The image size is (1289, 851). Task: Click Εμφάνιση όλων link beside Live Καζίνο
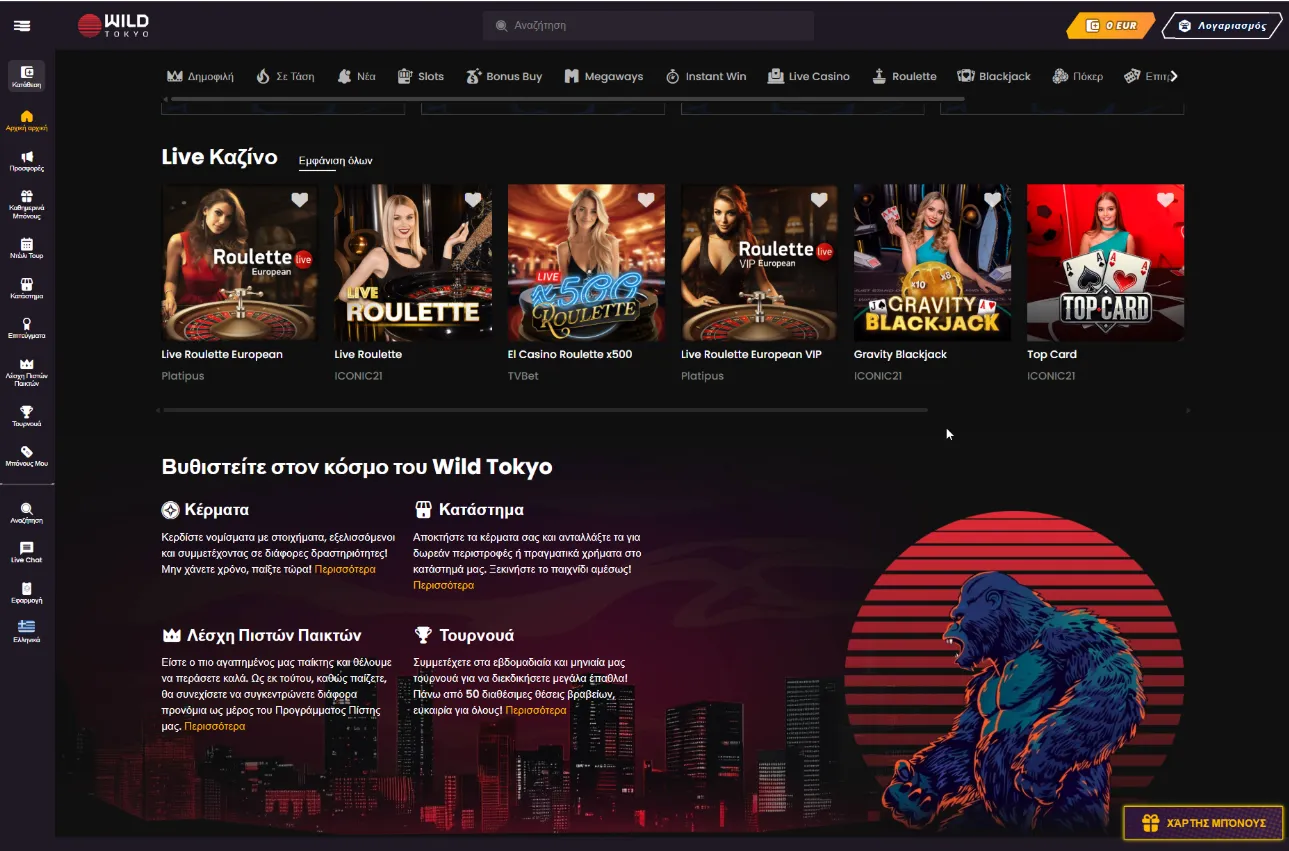tap(335, 160)
